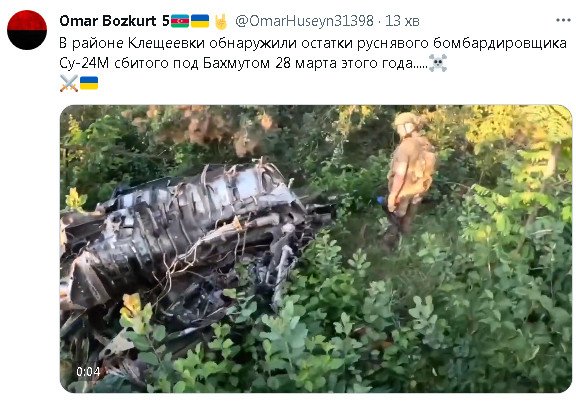The height and width of the screenshot is (402, 576).
Task: Click the Ukraine flag emoji below tweet text
Action: pyautogui.click(x=89, y=83)
